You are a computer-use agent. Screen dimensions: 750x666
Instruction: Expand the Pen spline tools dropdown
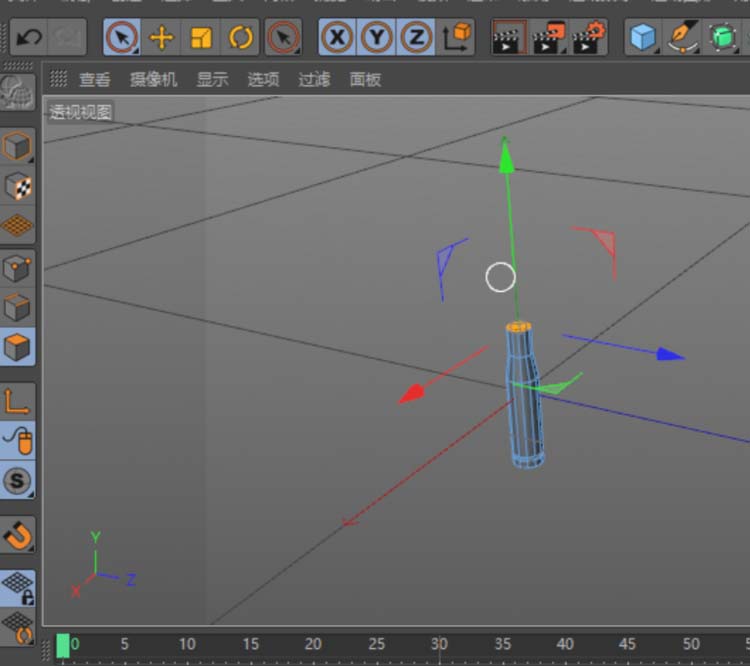(x=683, y=38)
